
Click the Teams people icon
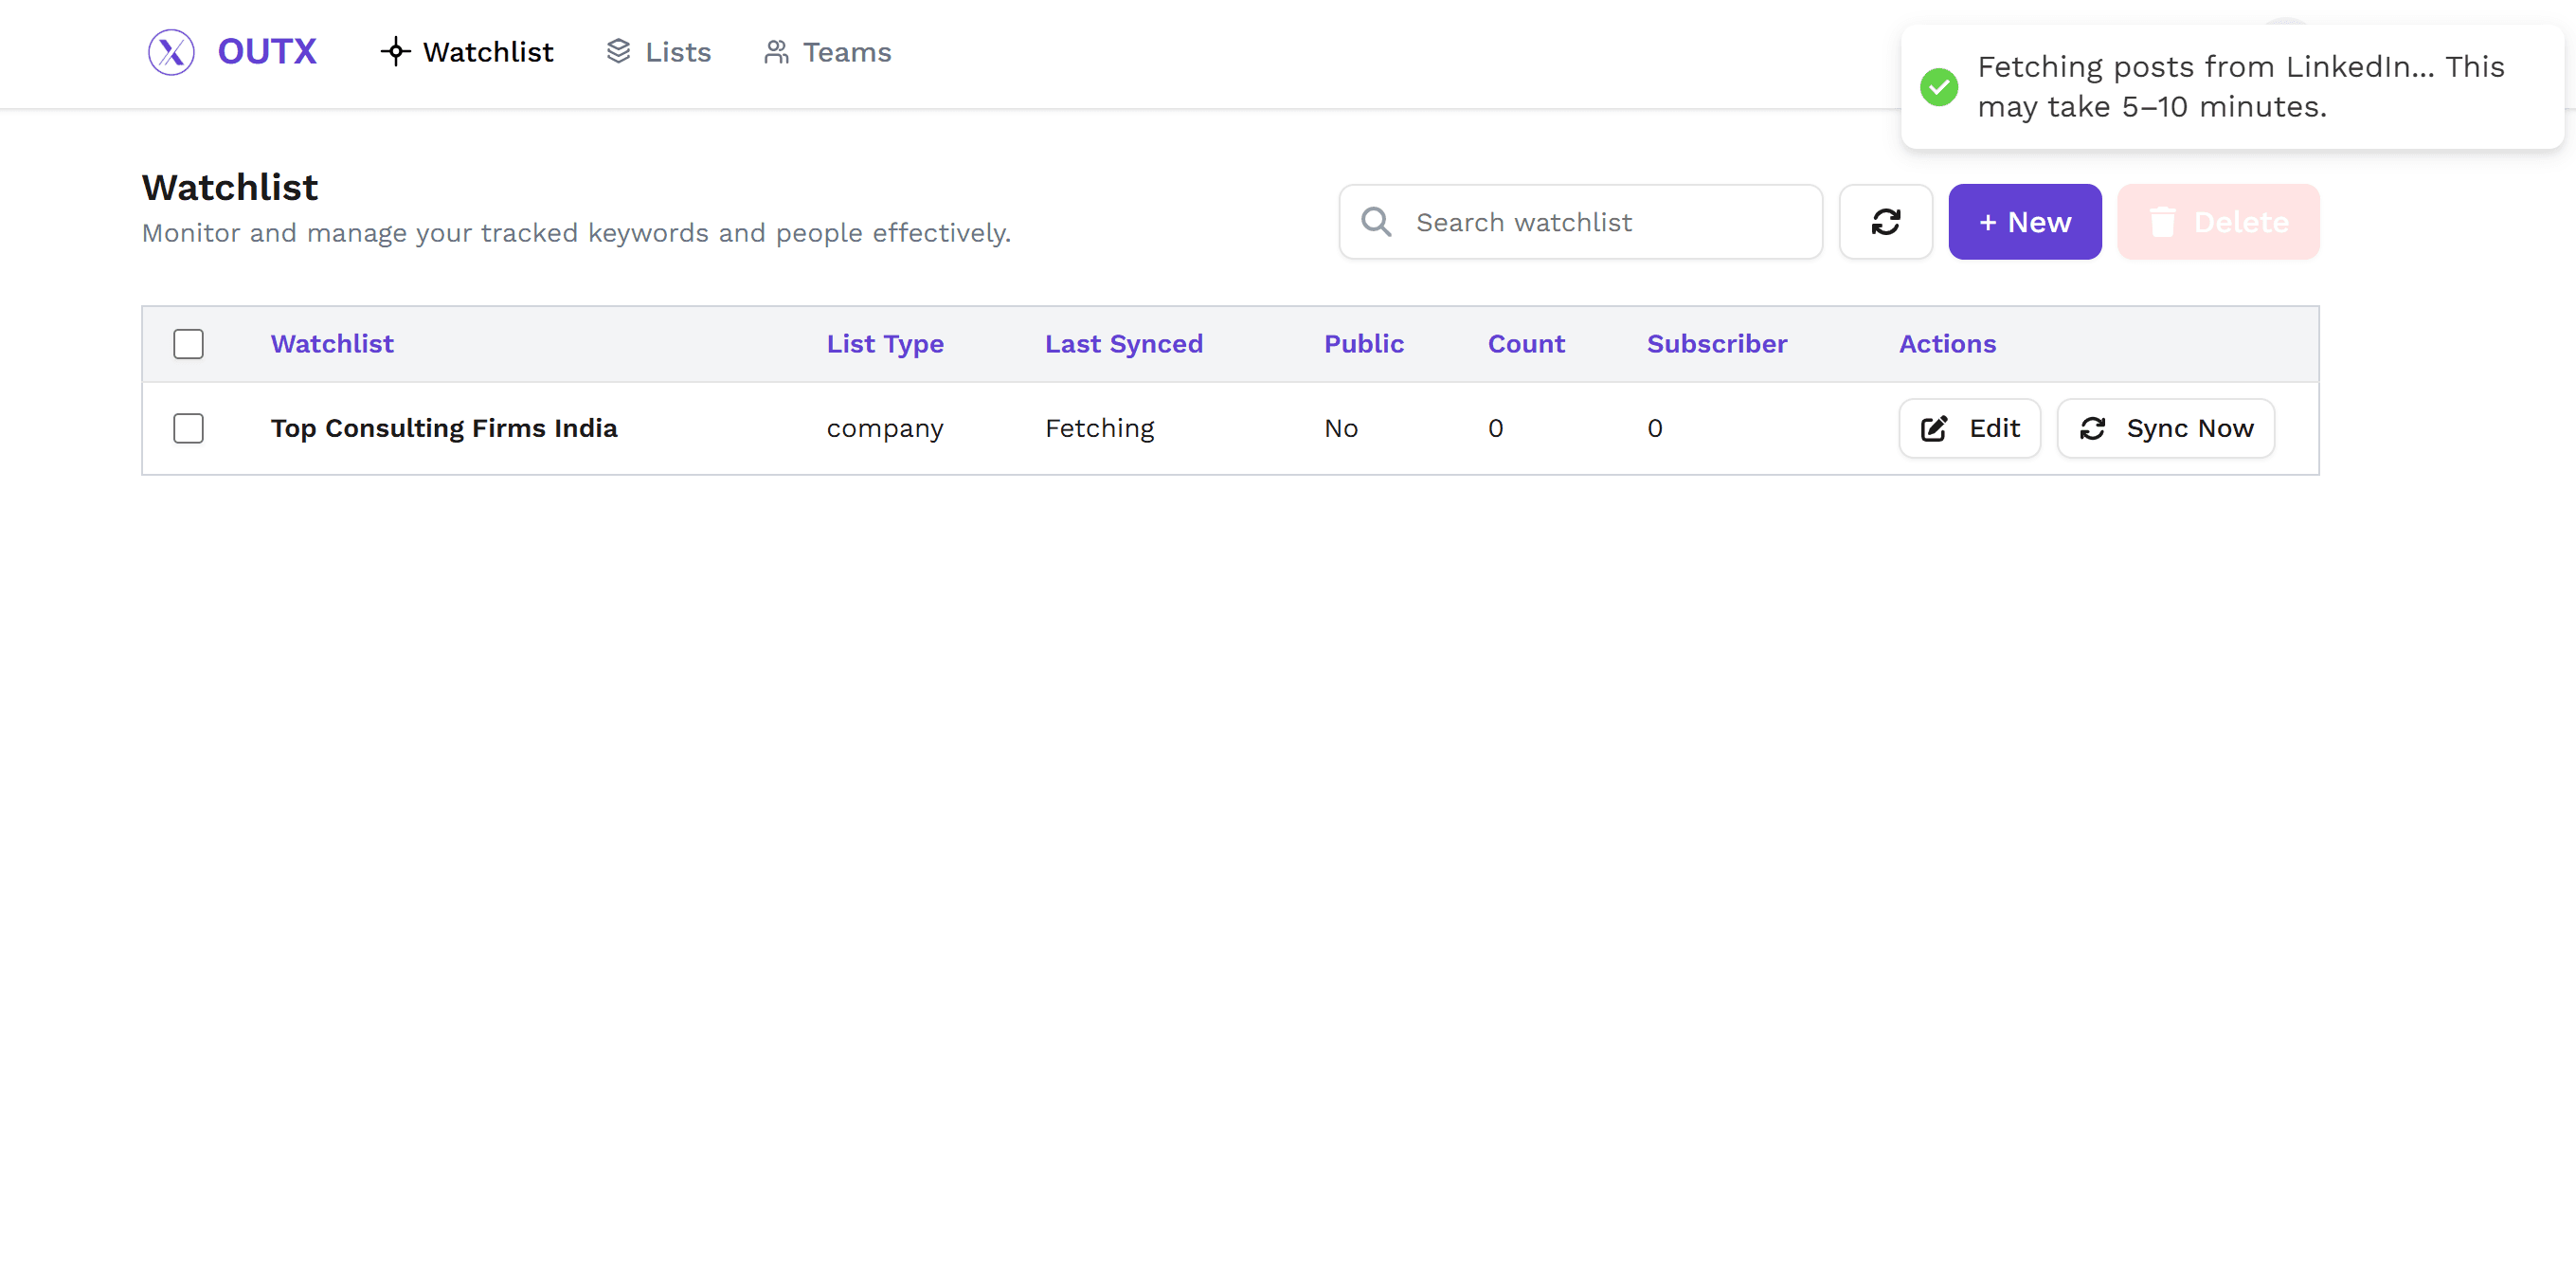pos(776,52)
